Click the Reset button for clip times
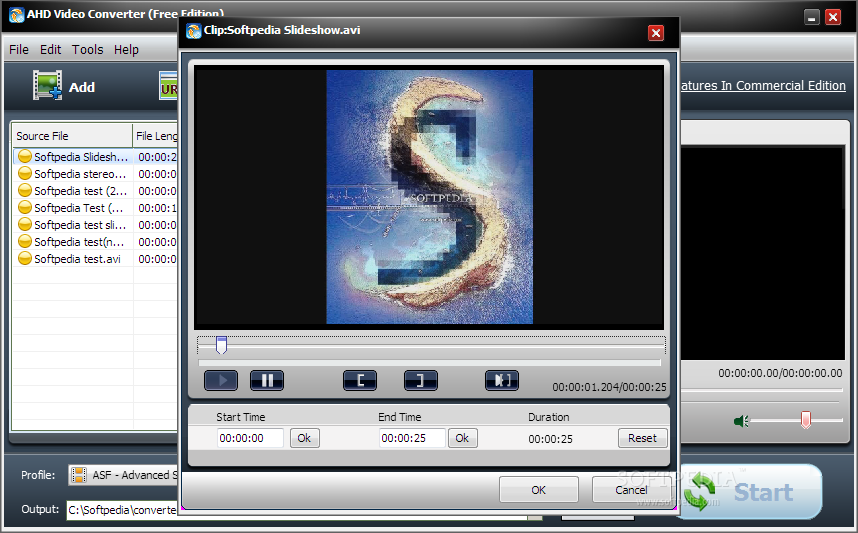The height and width of the screenshot is (533, 858). pos(642,438)
